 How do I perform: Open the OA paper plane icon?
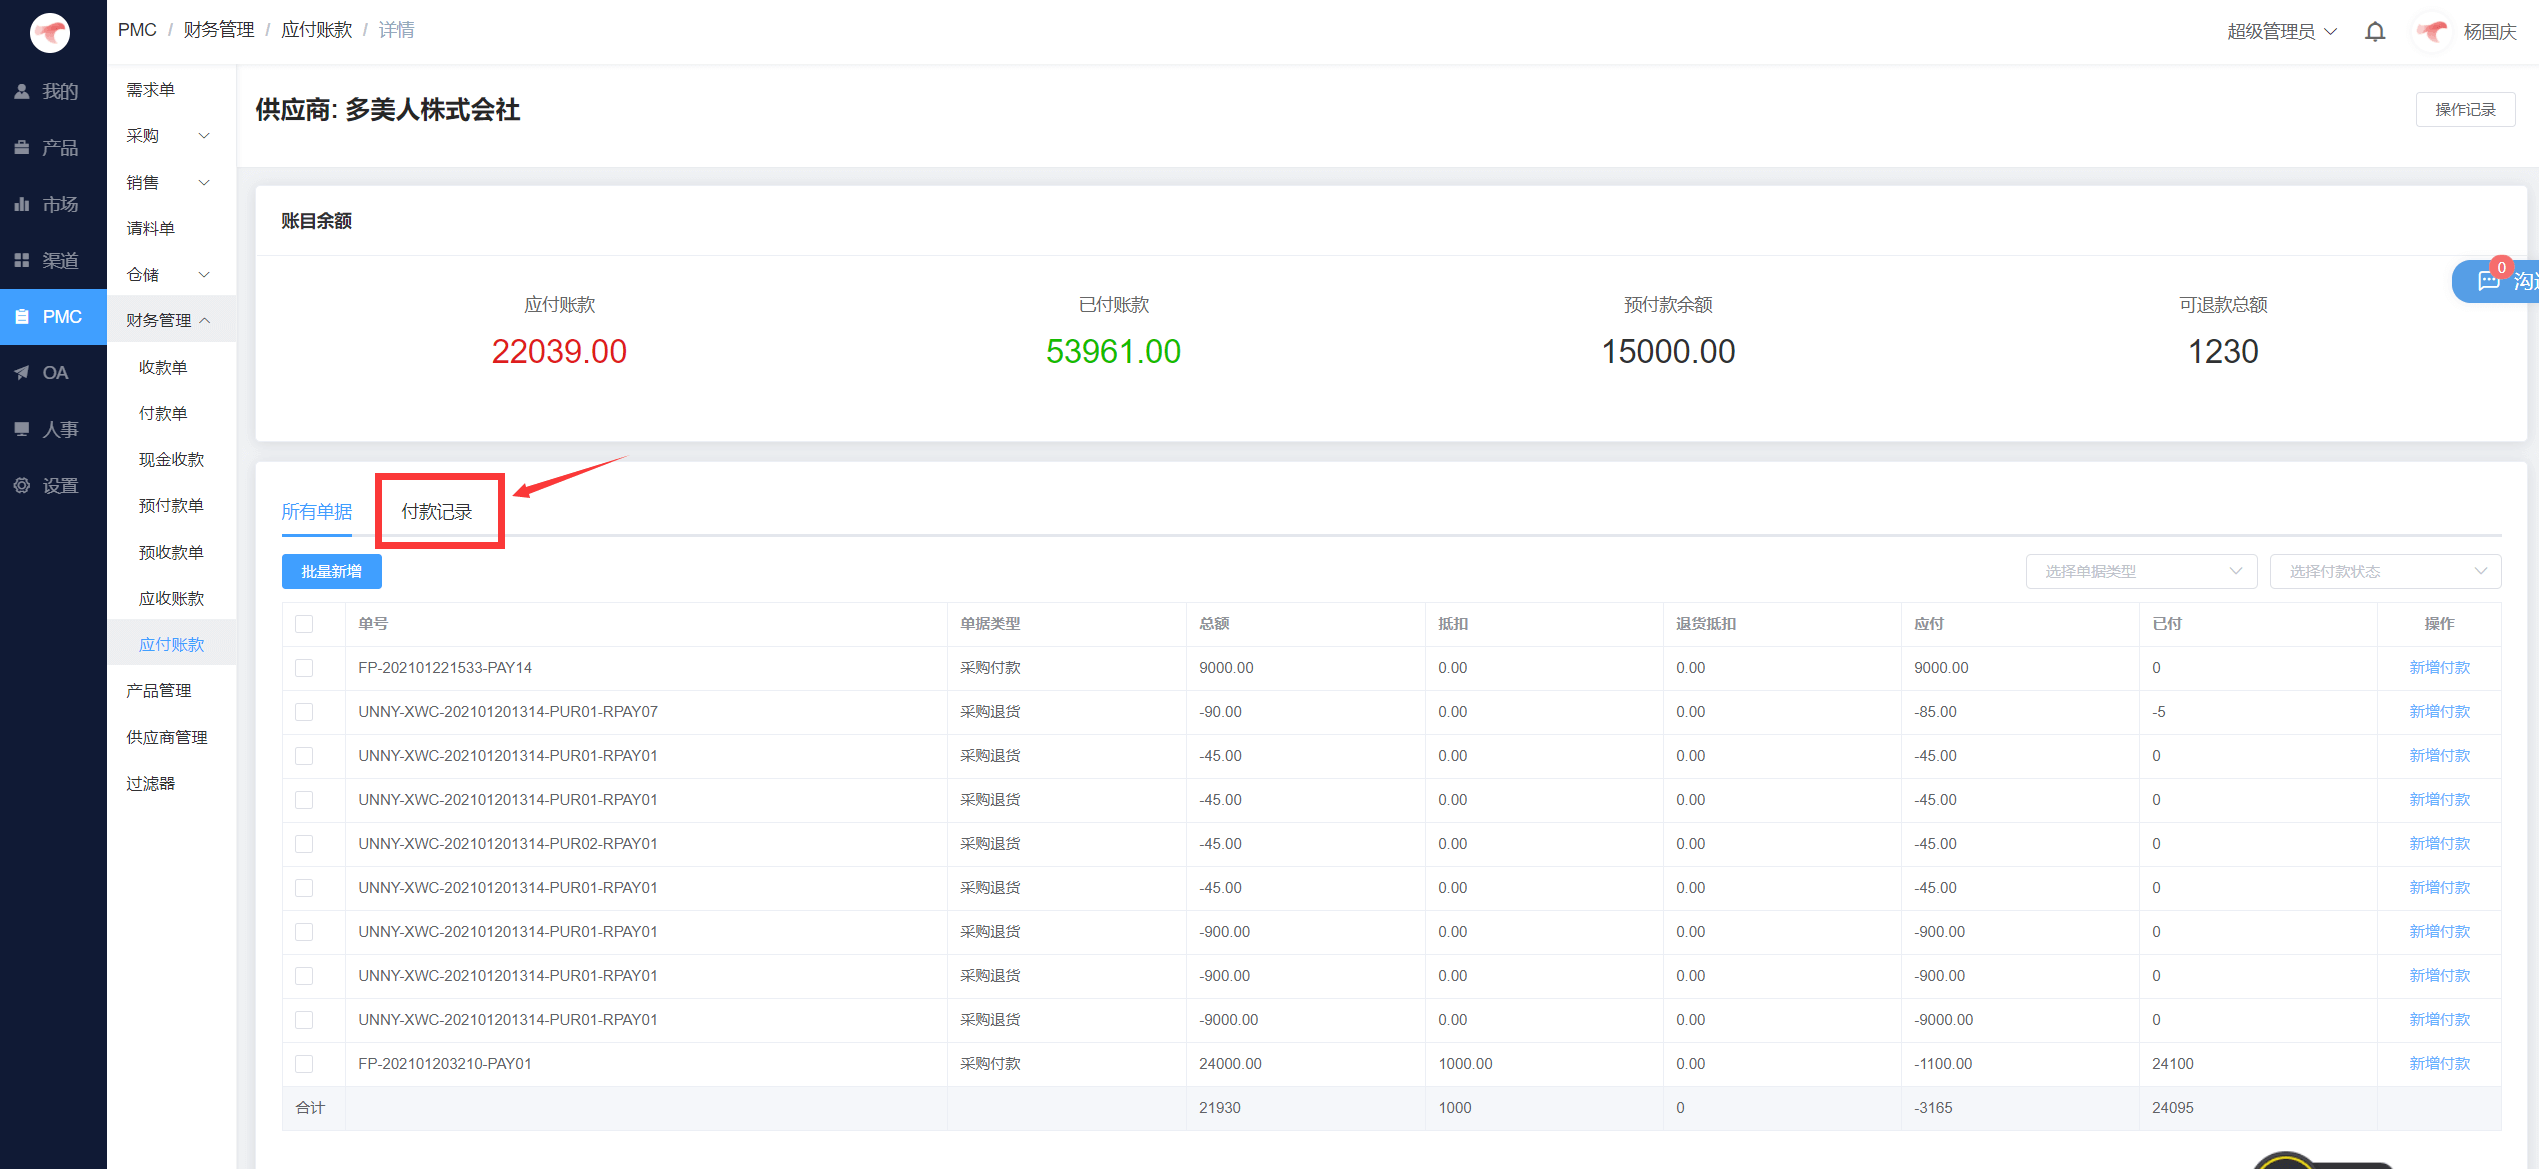22,373
